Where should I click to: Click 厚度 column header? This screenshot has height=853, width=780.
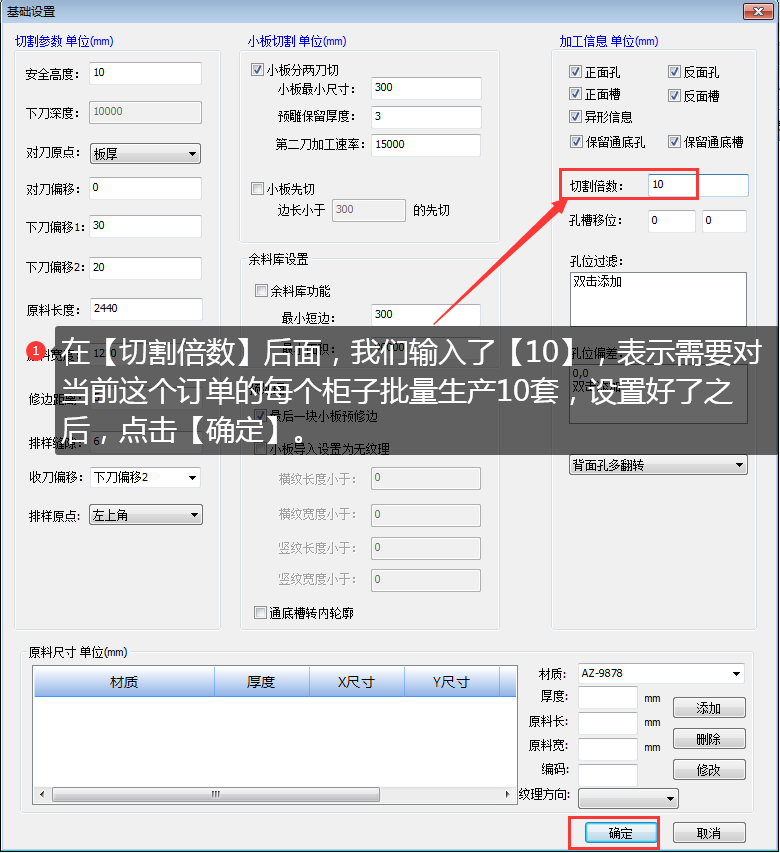262,682
